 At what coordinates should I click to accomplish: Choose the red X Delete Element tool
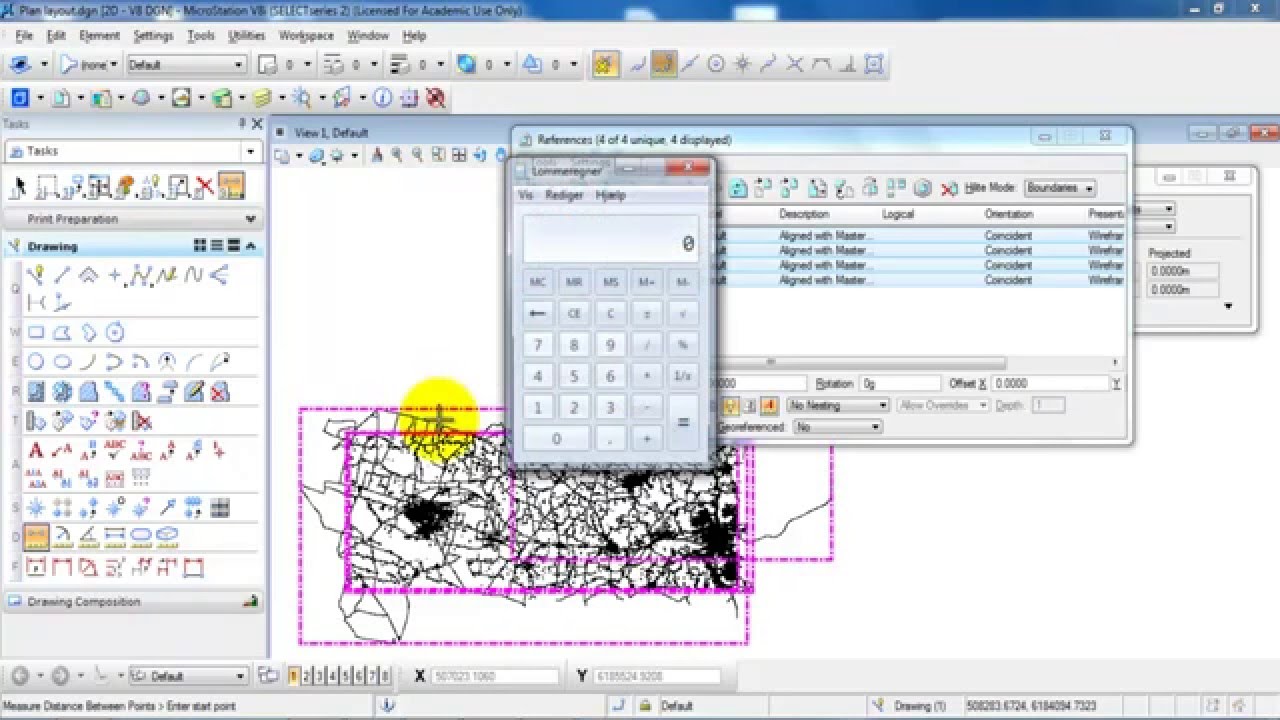click(205, 186)
